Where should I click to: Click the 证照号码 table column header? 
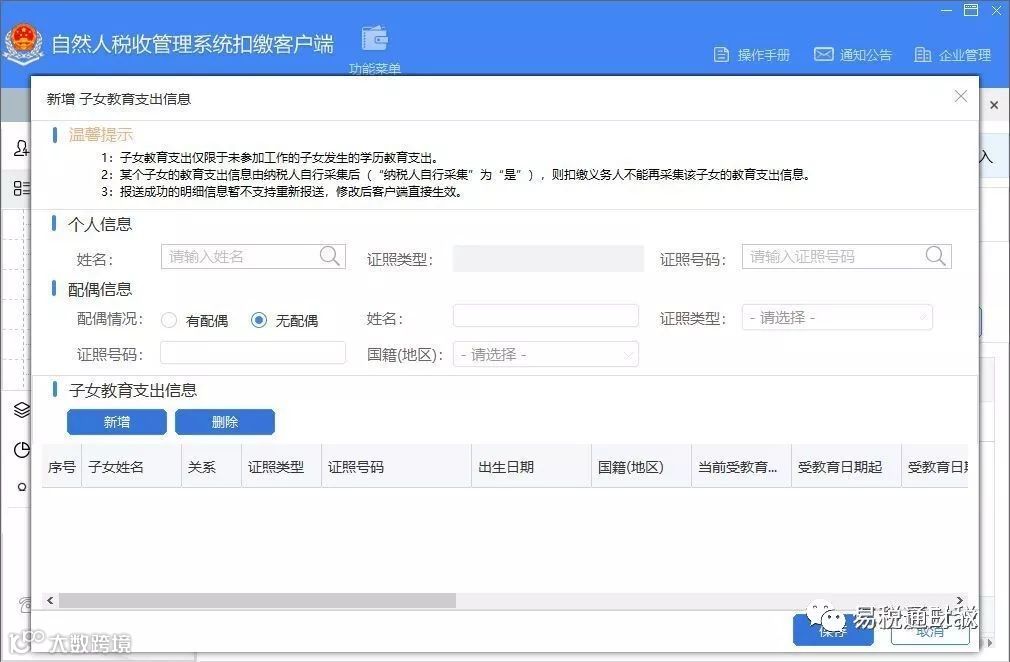coord(397,466)
